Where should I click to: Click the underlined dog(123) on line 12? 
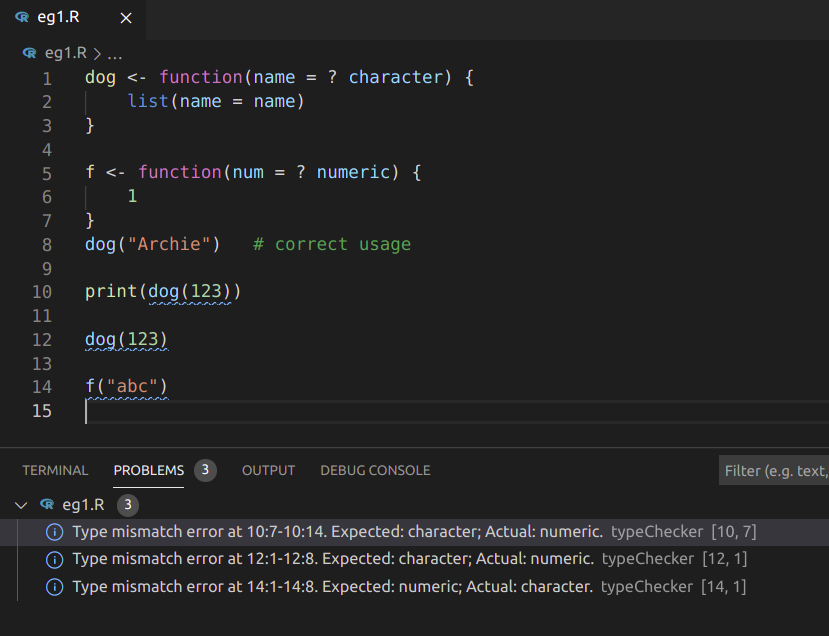(126, 339)
